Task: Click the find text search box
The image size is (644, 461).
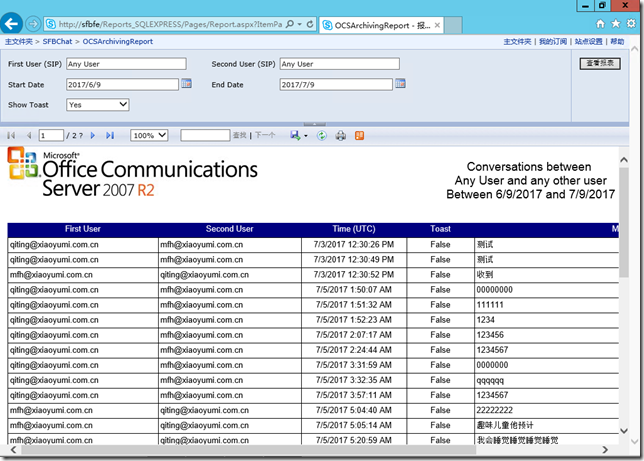Action: [205, 135]
